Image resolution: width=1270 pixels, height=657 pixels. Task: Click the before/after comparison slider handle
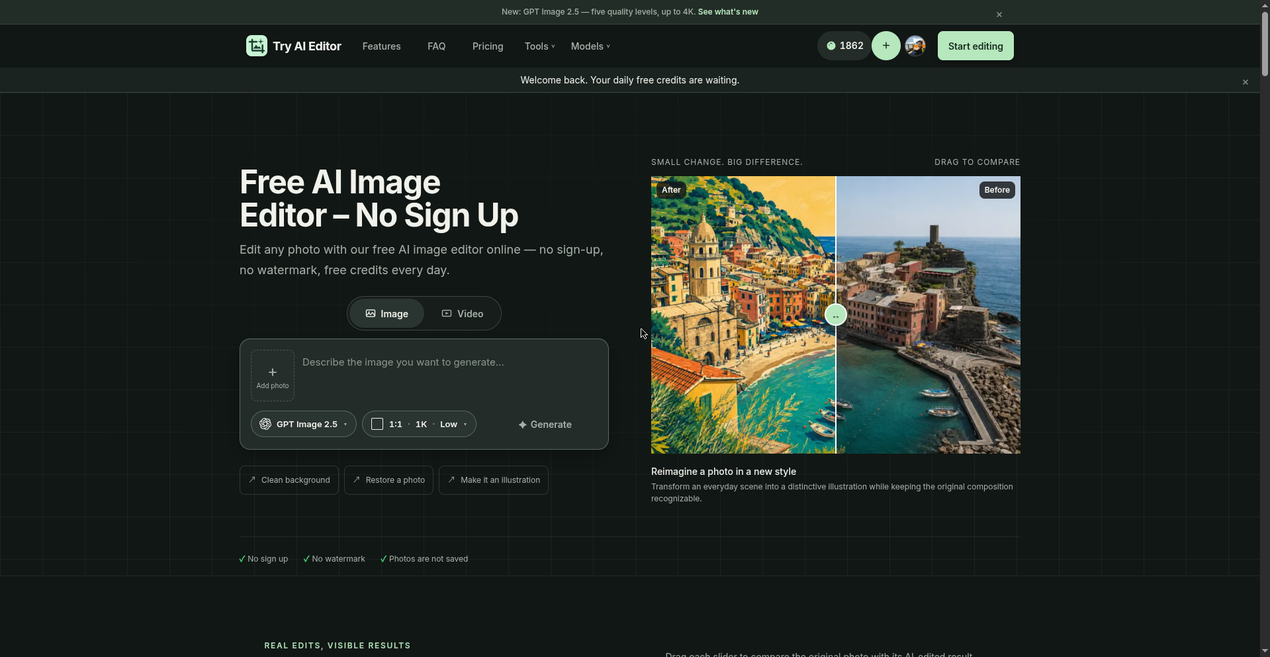coord(836,315)
